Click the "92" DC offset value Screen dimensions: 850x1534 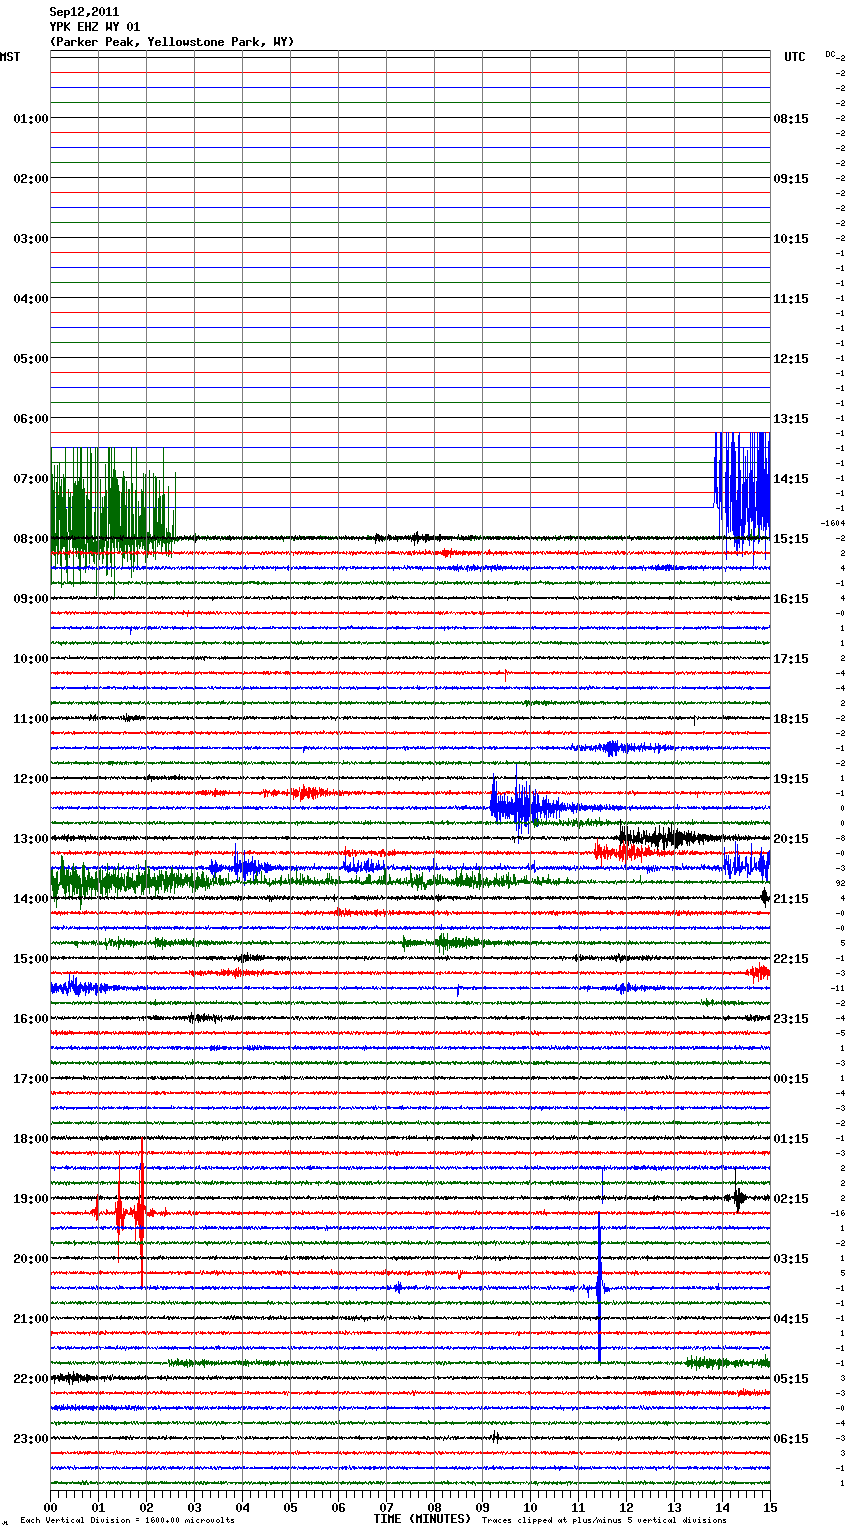pos(841,883)
